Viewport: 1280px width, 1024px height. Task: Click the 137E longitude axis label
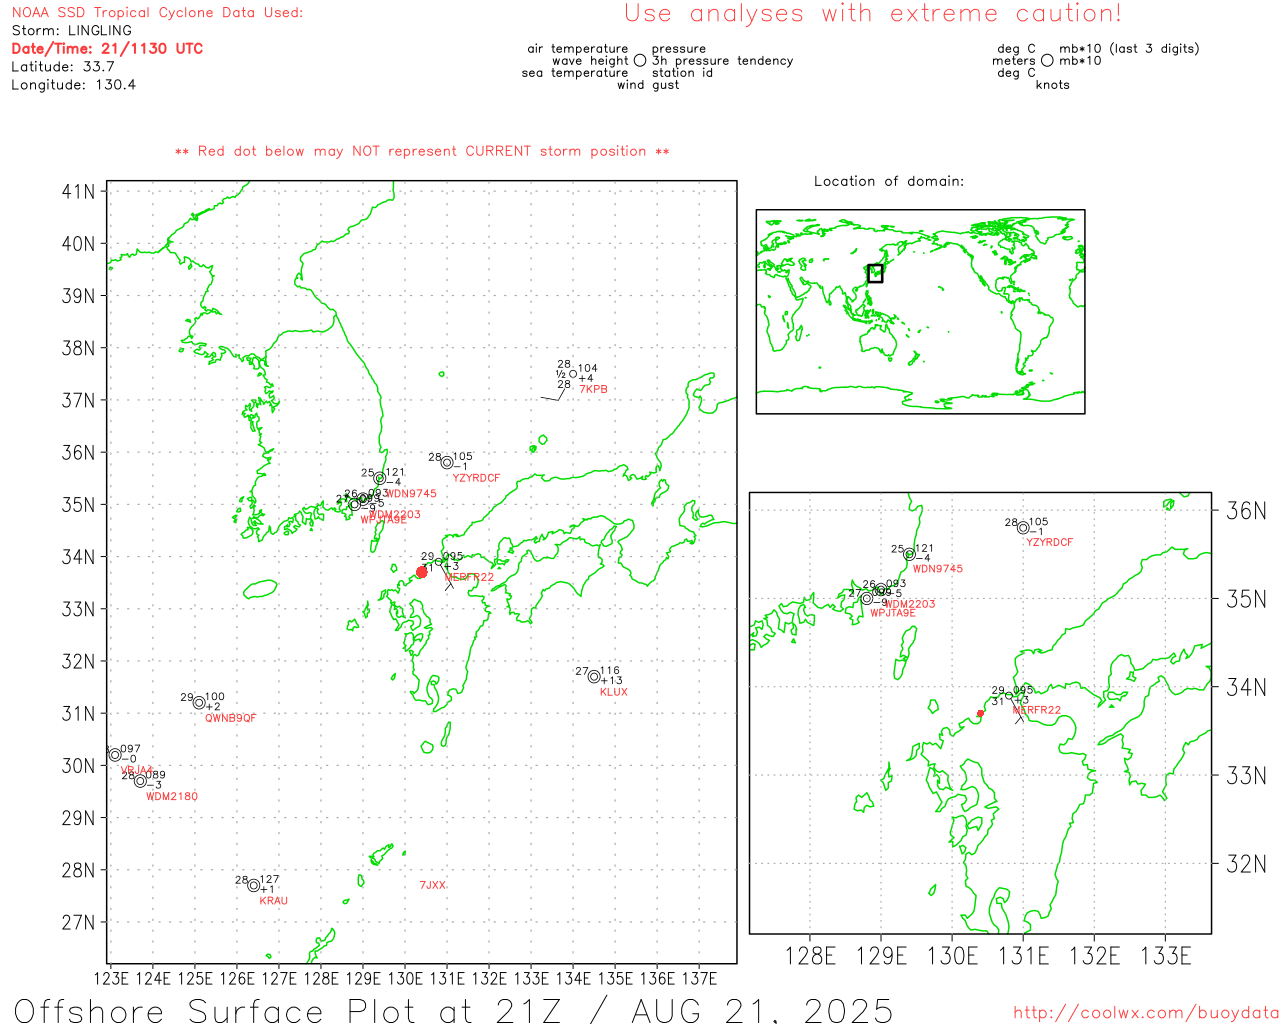coord(698,978)
